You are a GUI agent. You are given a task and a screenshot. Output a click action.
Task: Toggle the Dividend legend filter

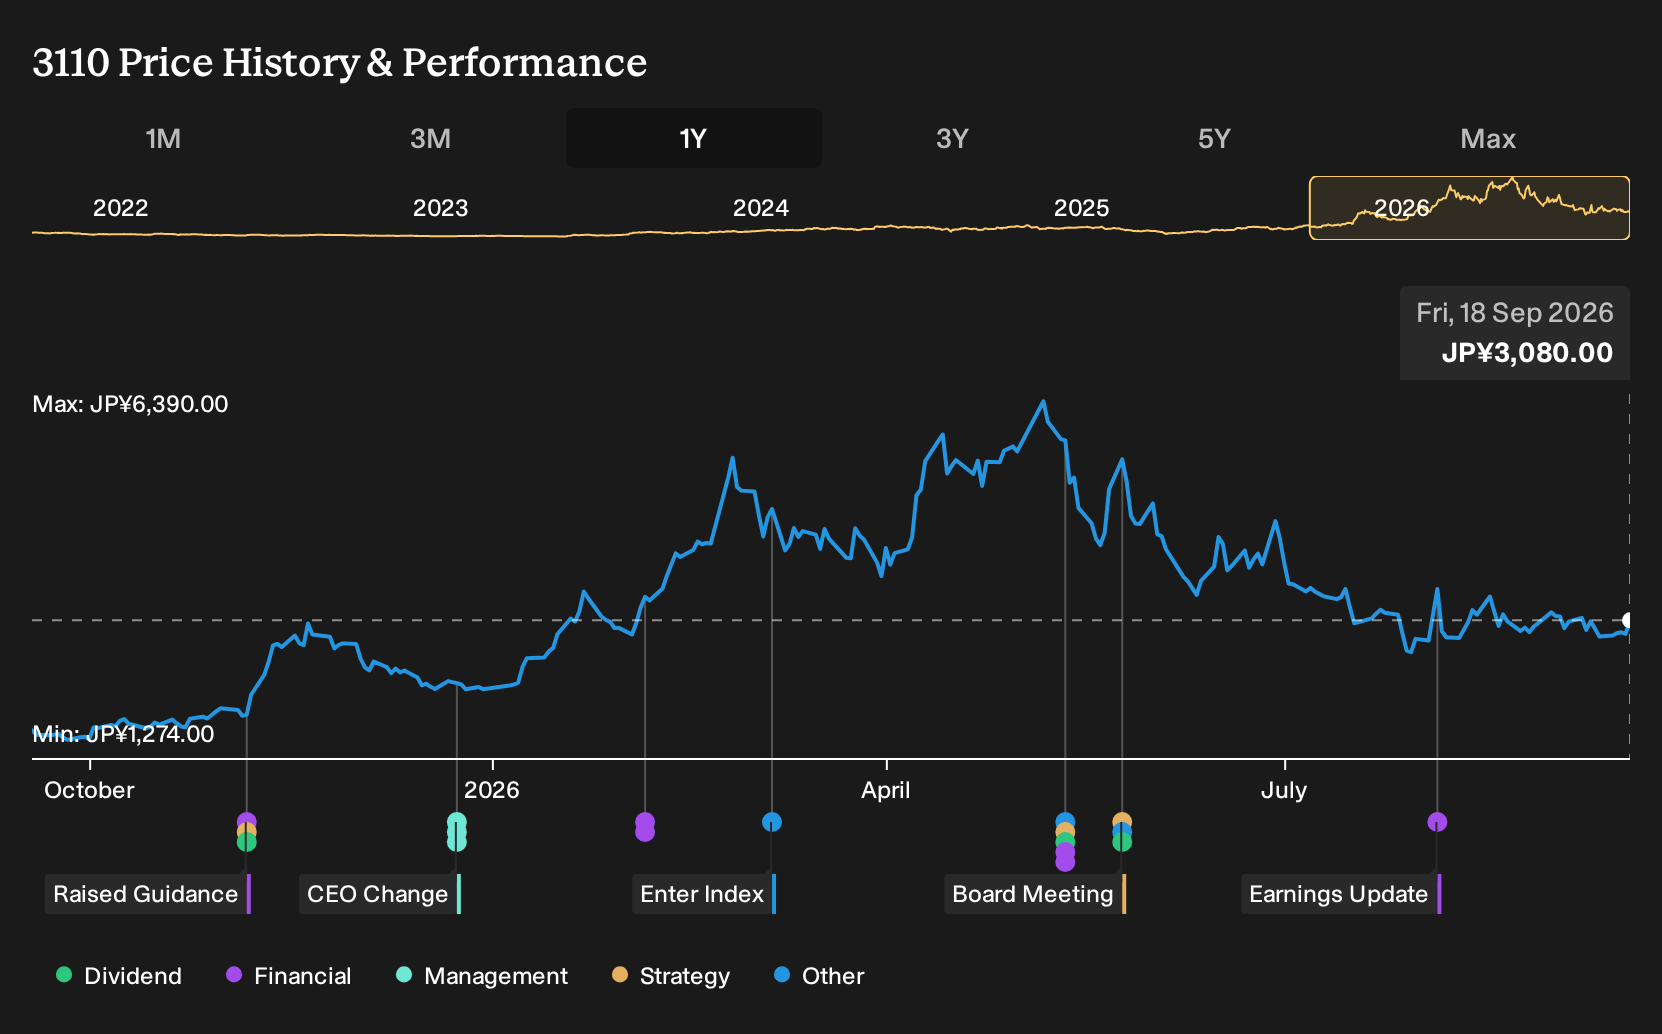119,976
